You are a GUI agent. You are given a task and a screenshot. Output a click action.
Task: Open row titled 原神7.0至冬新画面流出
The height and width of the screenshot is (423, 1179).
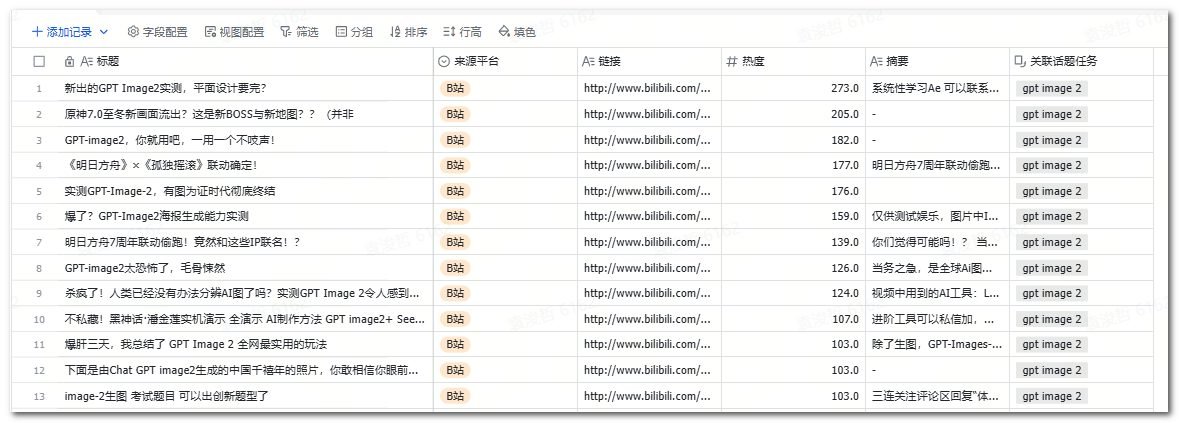pyautogui.click(x=209, y=114)
